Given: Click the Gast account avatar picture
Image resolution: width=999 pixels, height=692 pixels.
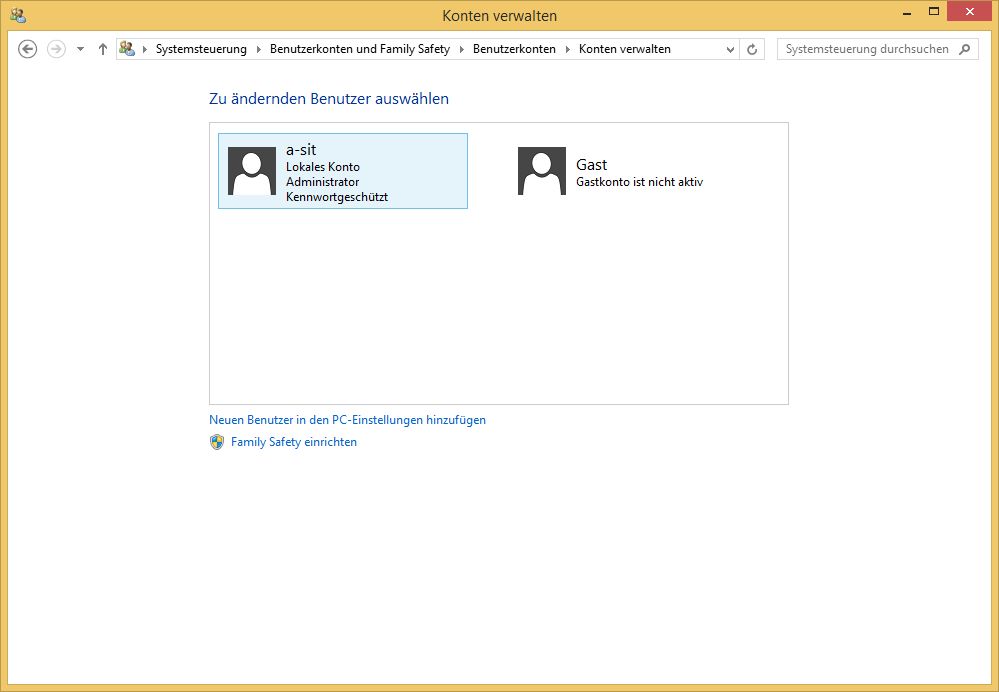Looking at the screenshot, I should coord(542,171).
